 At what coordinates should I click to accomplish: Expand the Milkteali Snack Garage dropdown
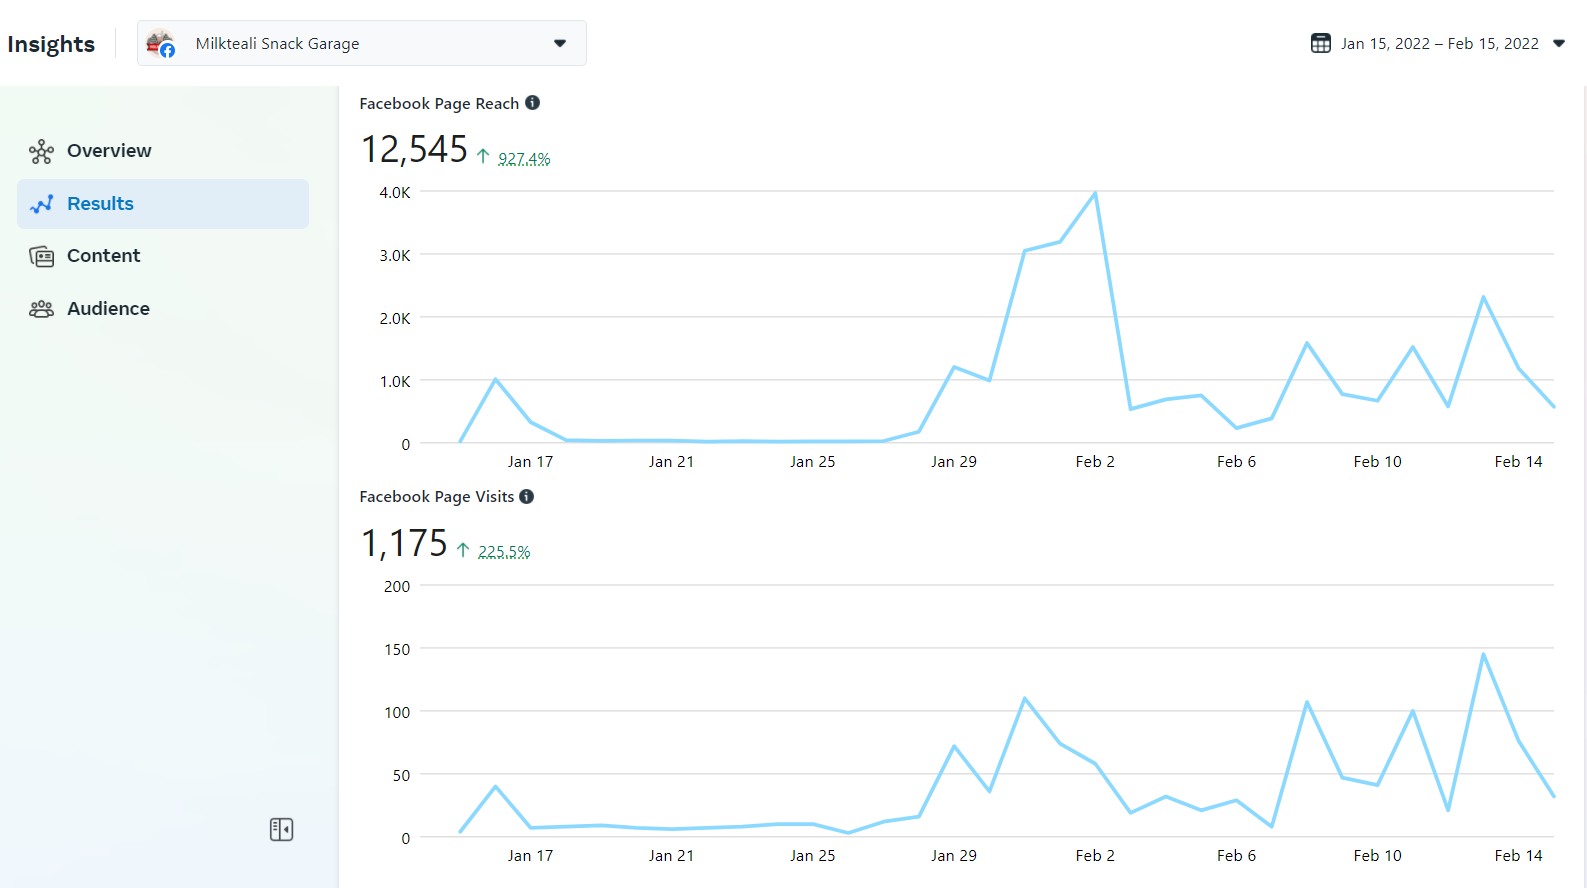tap(560, 43)
